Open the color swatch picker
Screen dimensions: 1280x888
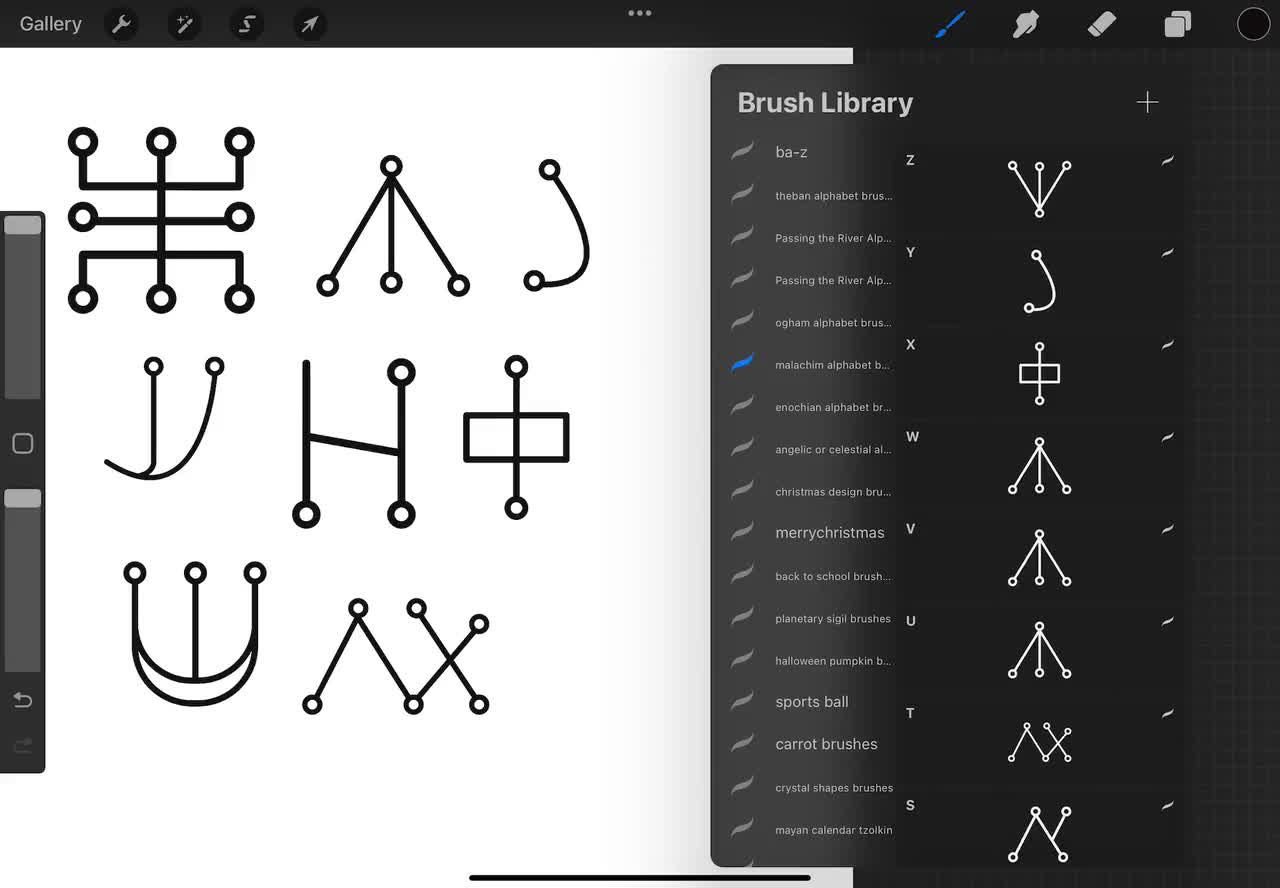[x=1253, y=23]
